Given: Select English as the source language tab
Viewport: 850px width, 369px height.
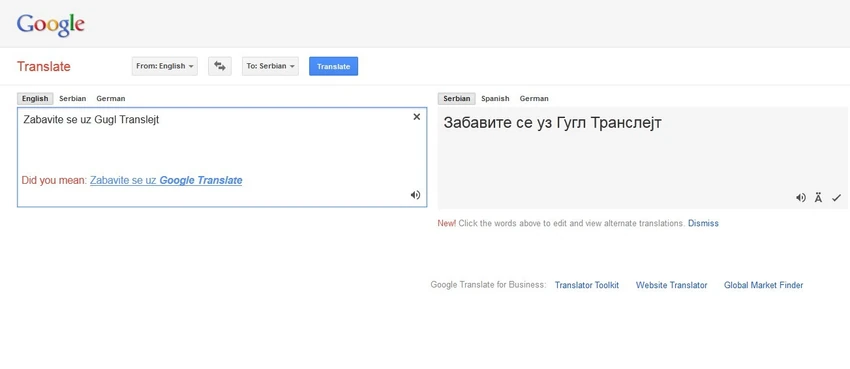Looking at the screenshot, I should pyautogui.click(x=35, y=99).
